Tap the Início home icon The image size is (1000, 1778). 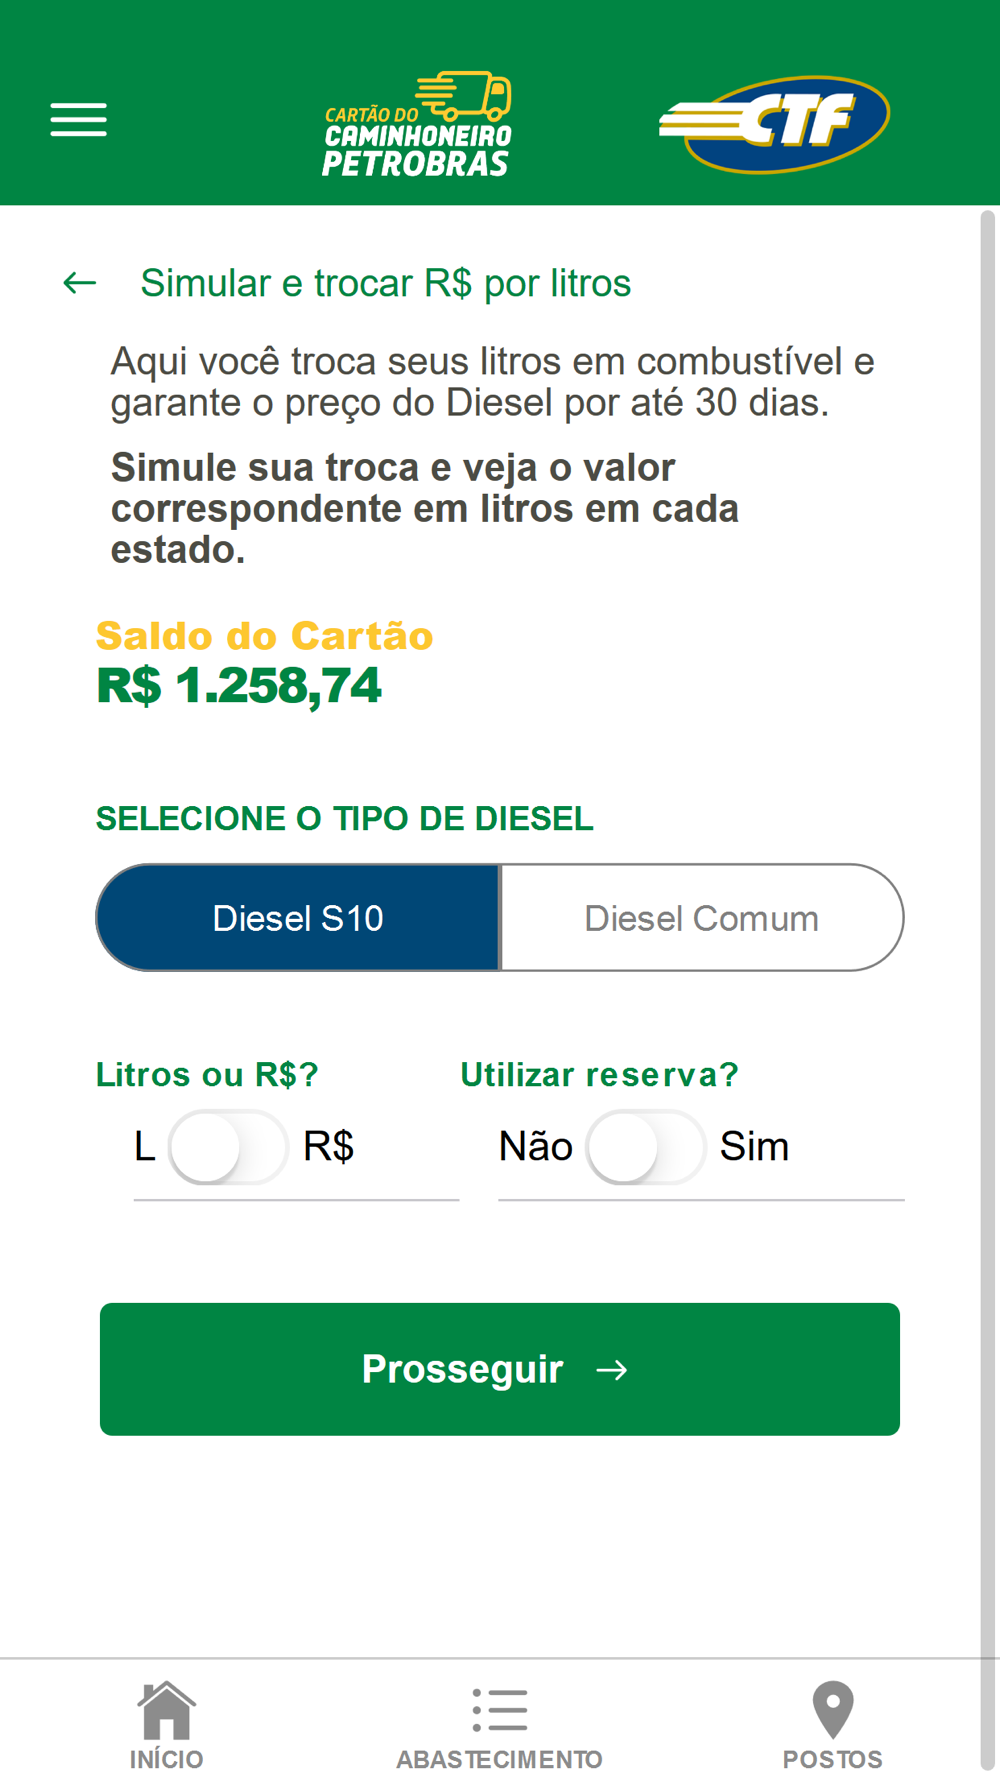[x=166, y=1710]
